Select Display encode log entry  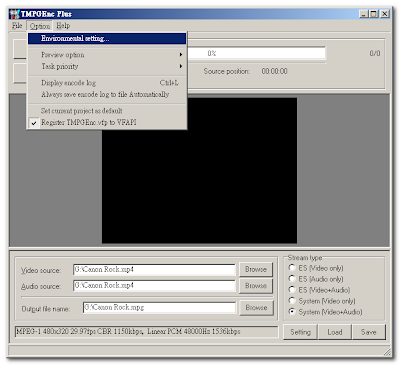107,83
